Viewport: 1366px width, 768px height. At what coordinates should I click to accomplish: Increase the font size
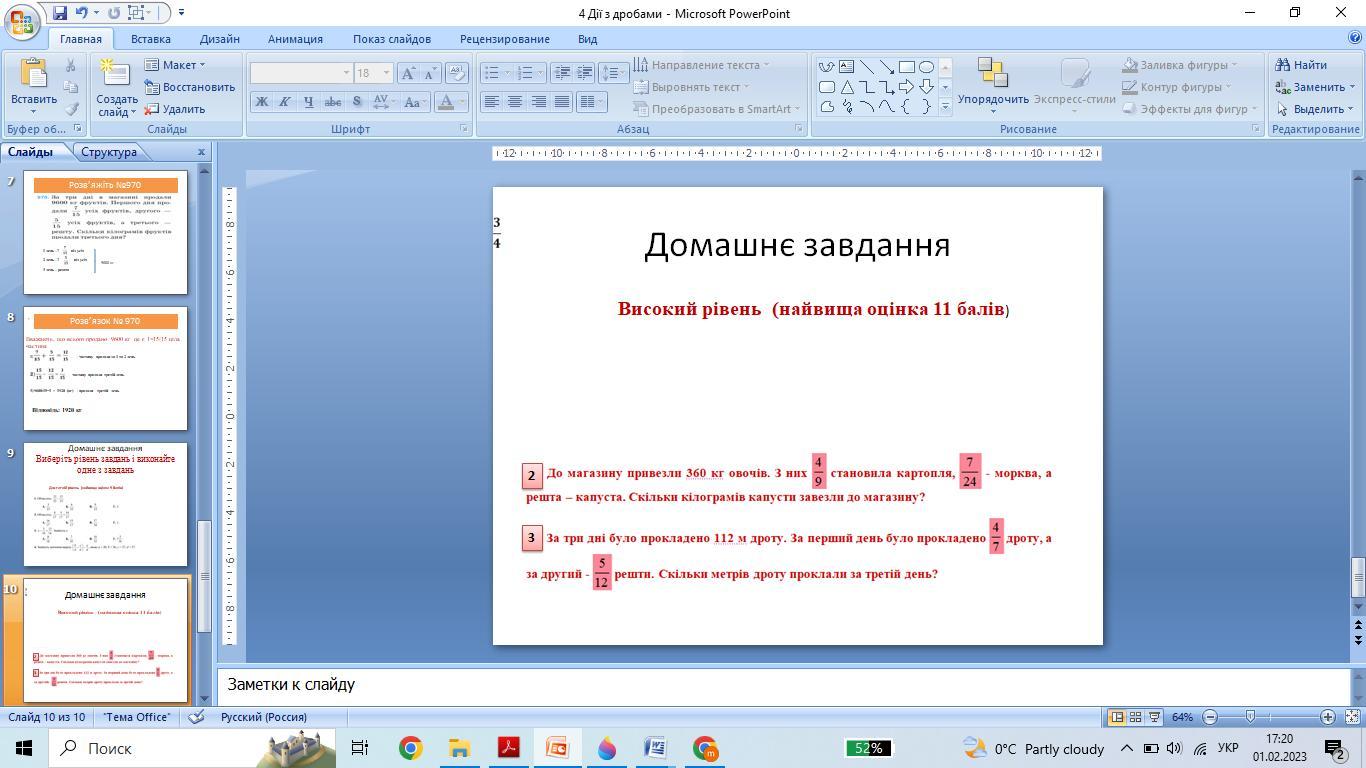[408, 73]
